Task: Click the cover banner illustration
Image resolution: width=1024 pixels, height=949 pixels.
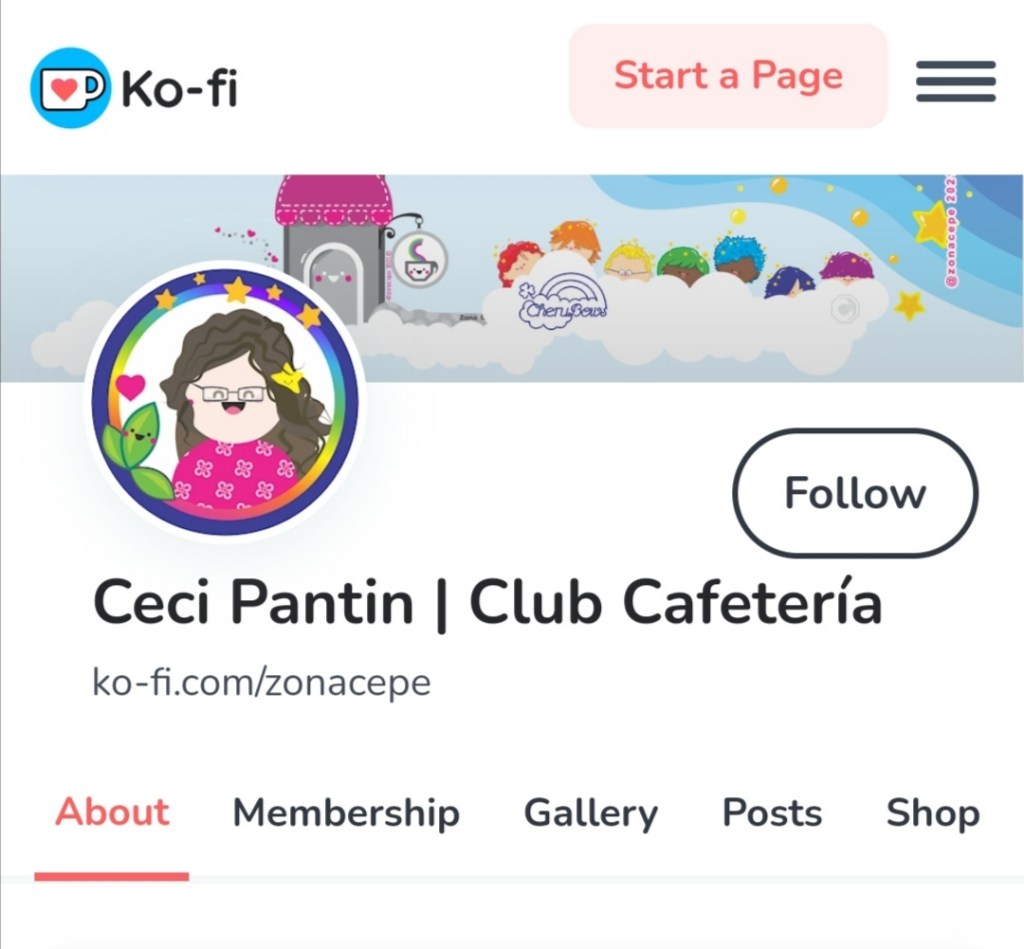Action: [x=512, y=278]
